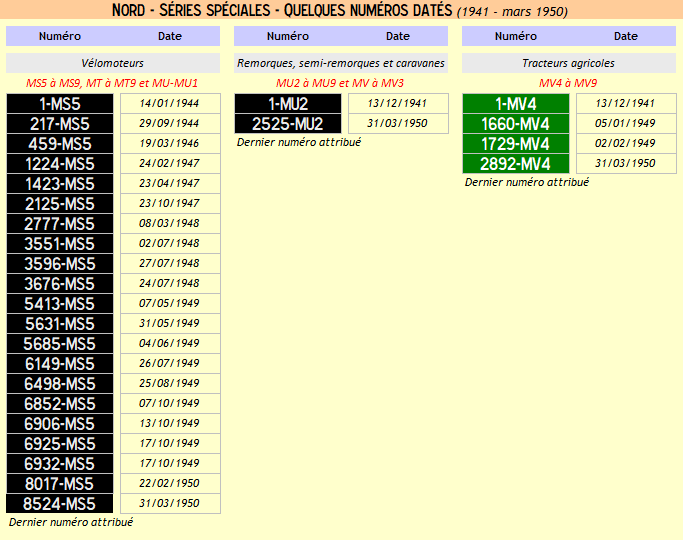Select the Tracteurs agricoles header
The width and height of the screenshot is (683, 540).
[569, 63]
